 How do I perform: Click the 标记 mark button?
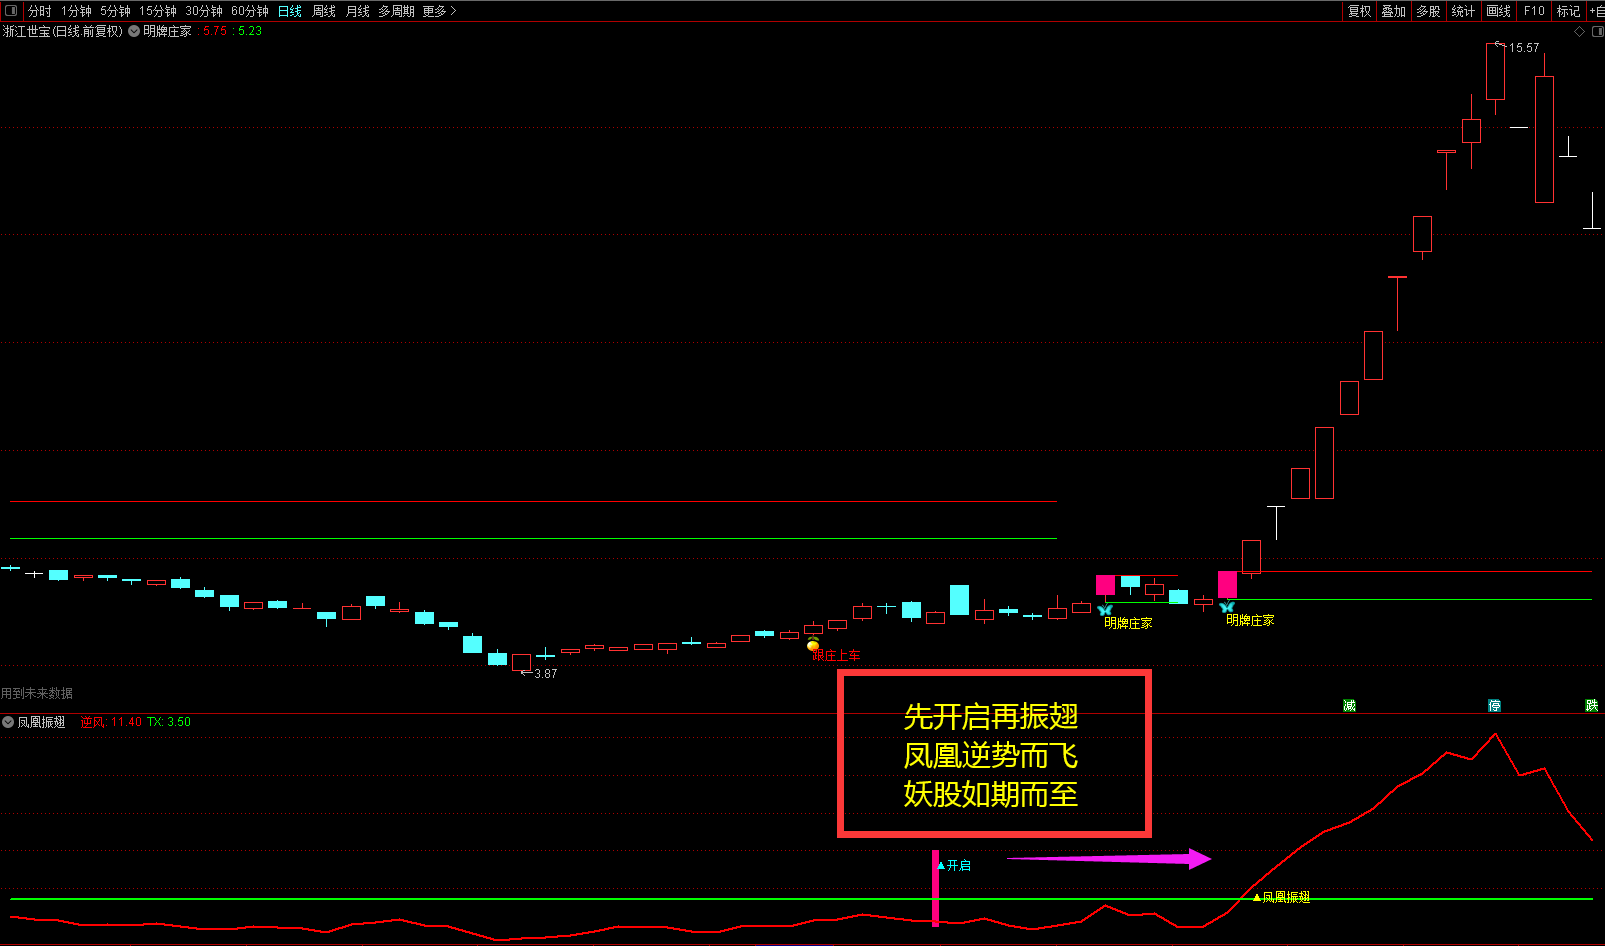[1568, 11]
